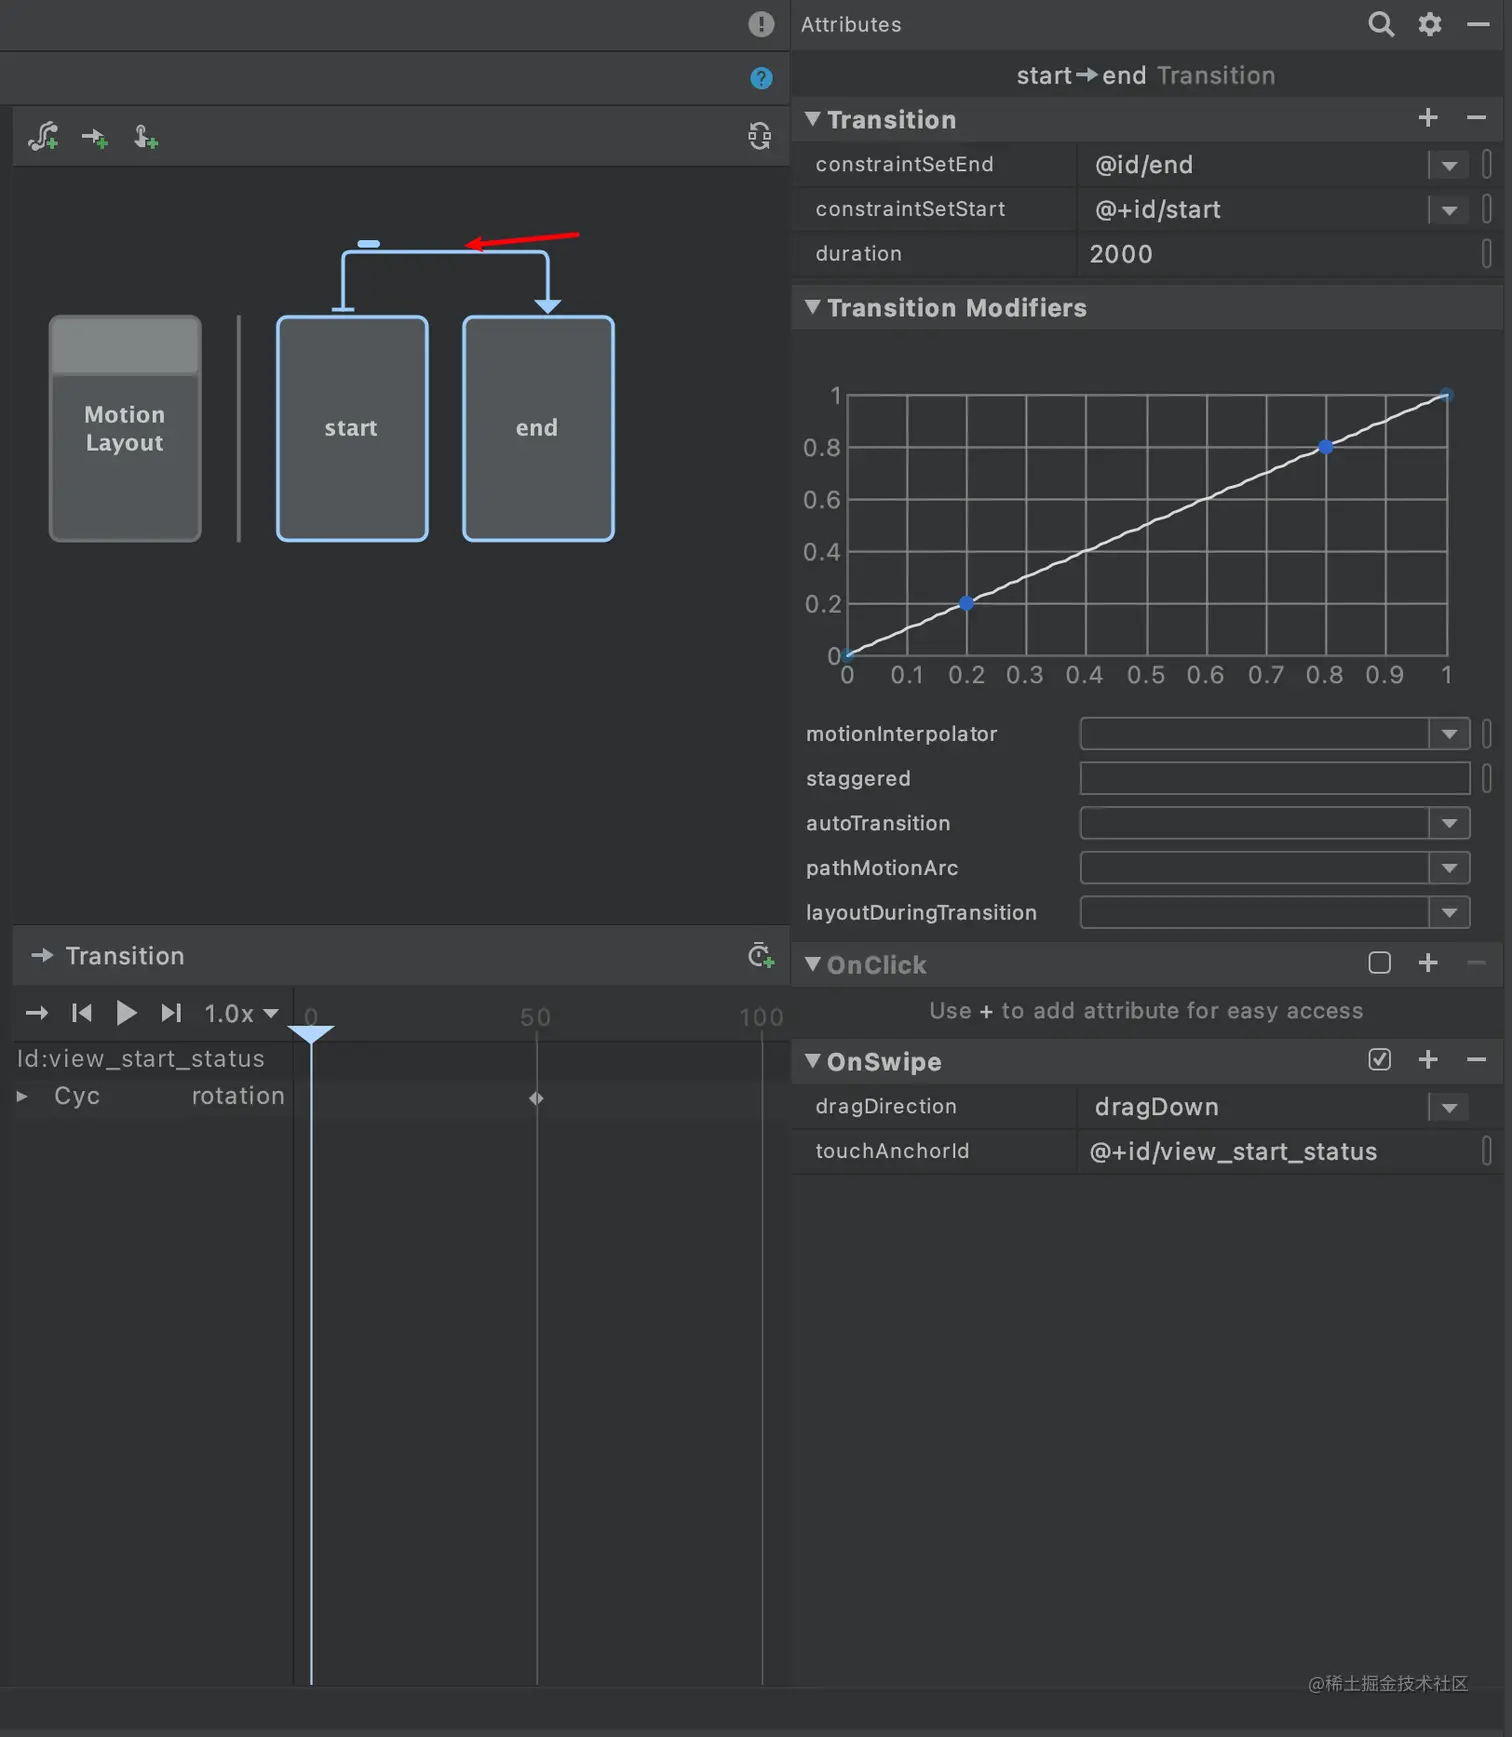This screenshot has height=1737, width=1512.
Task: Jump to the start of the animation
Action: [82, 1013]
